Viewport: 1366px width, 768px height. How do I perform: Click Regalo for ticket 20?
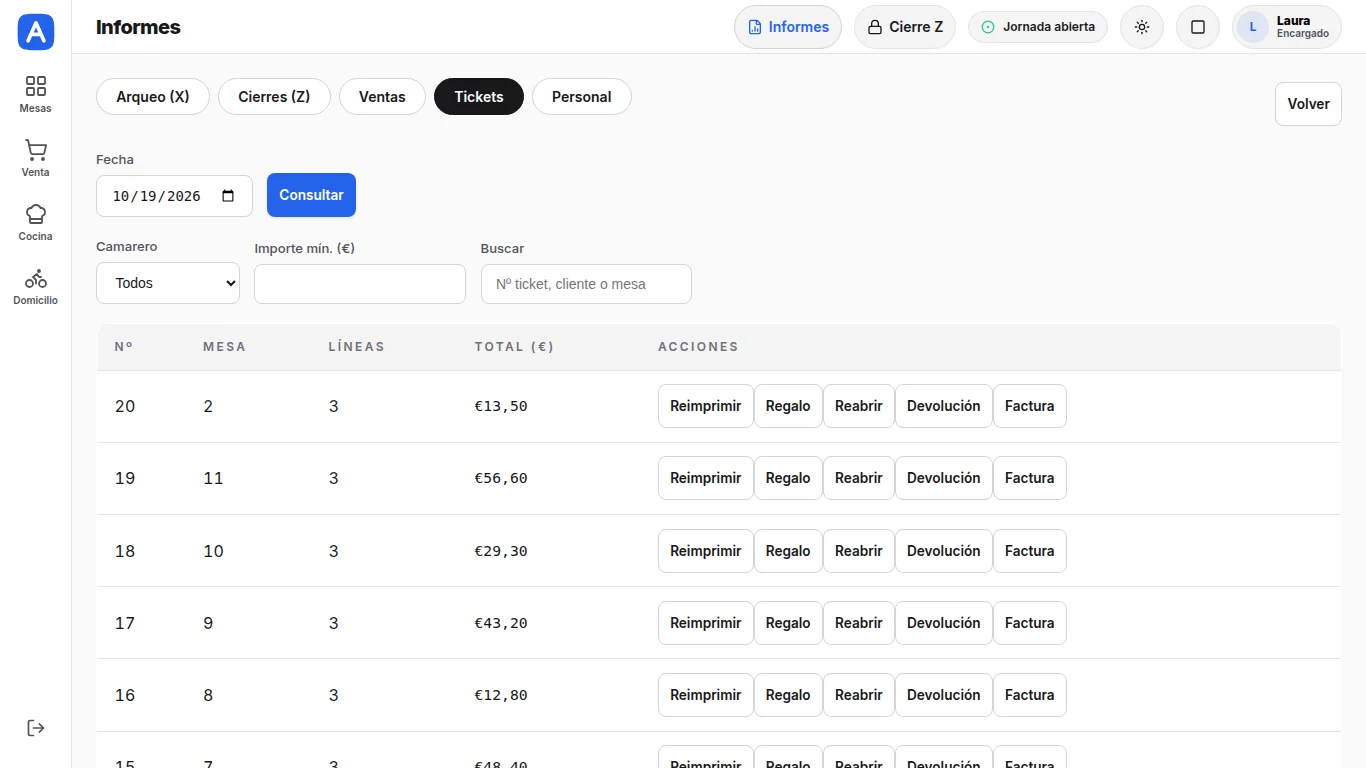click(788, 406)
